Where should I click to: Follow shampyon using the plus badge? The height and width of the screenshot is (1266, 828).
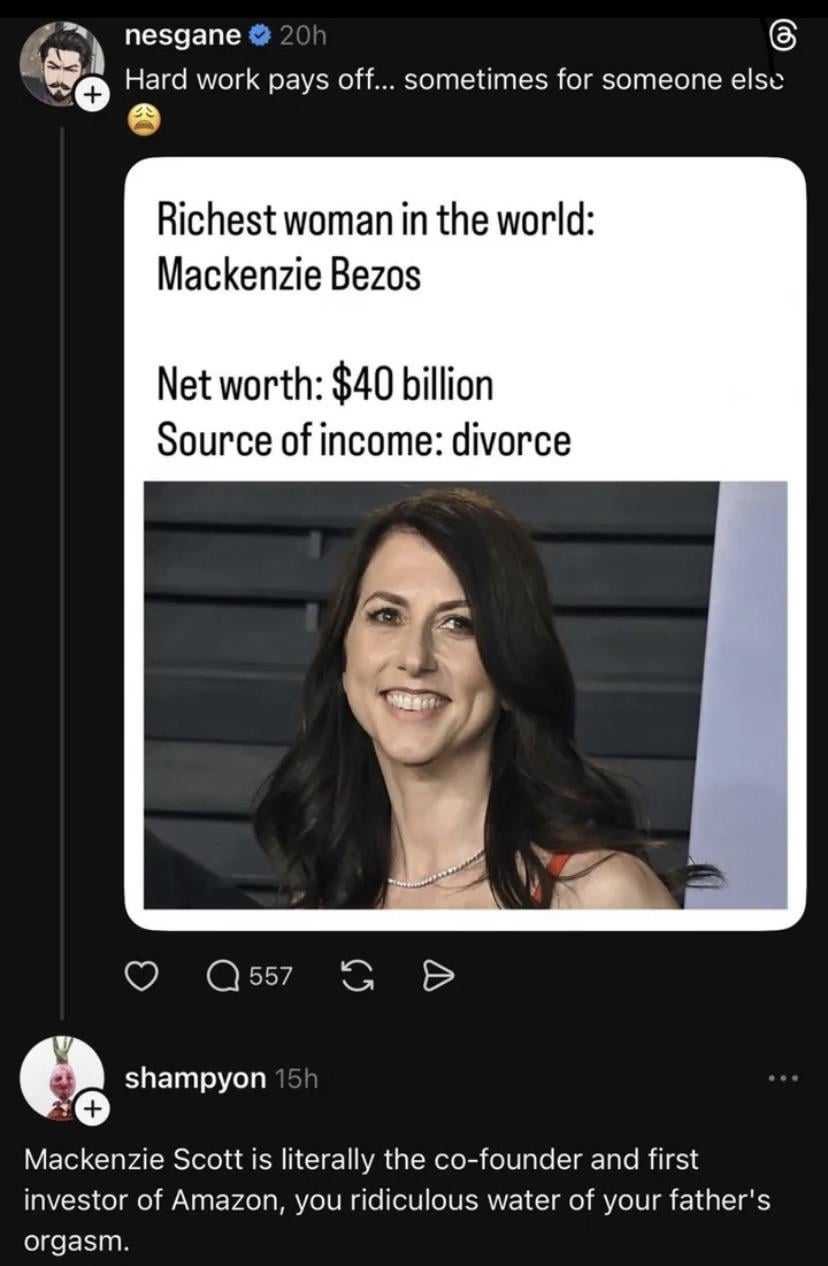(91, 1108)
